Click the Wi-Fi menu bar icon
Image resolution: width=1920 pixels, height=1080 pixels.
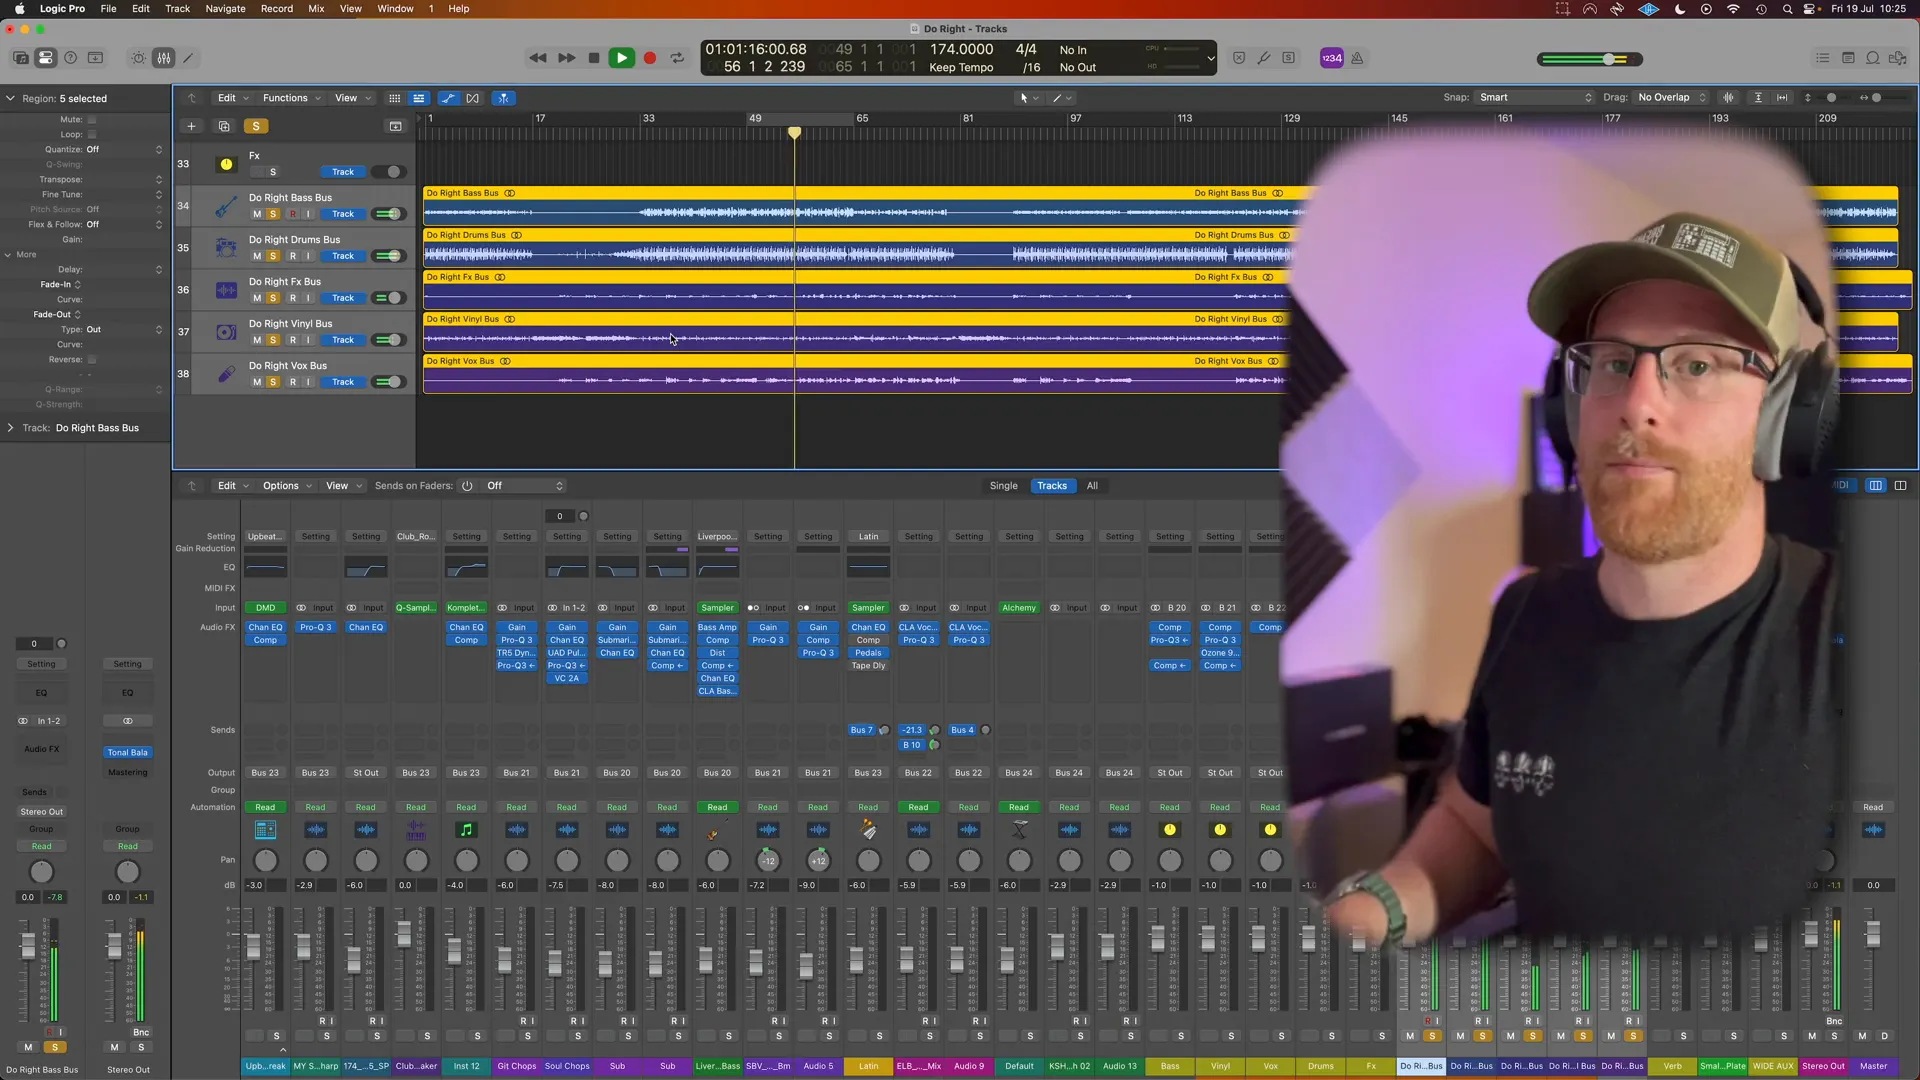point(1734,8)
